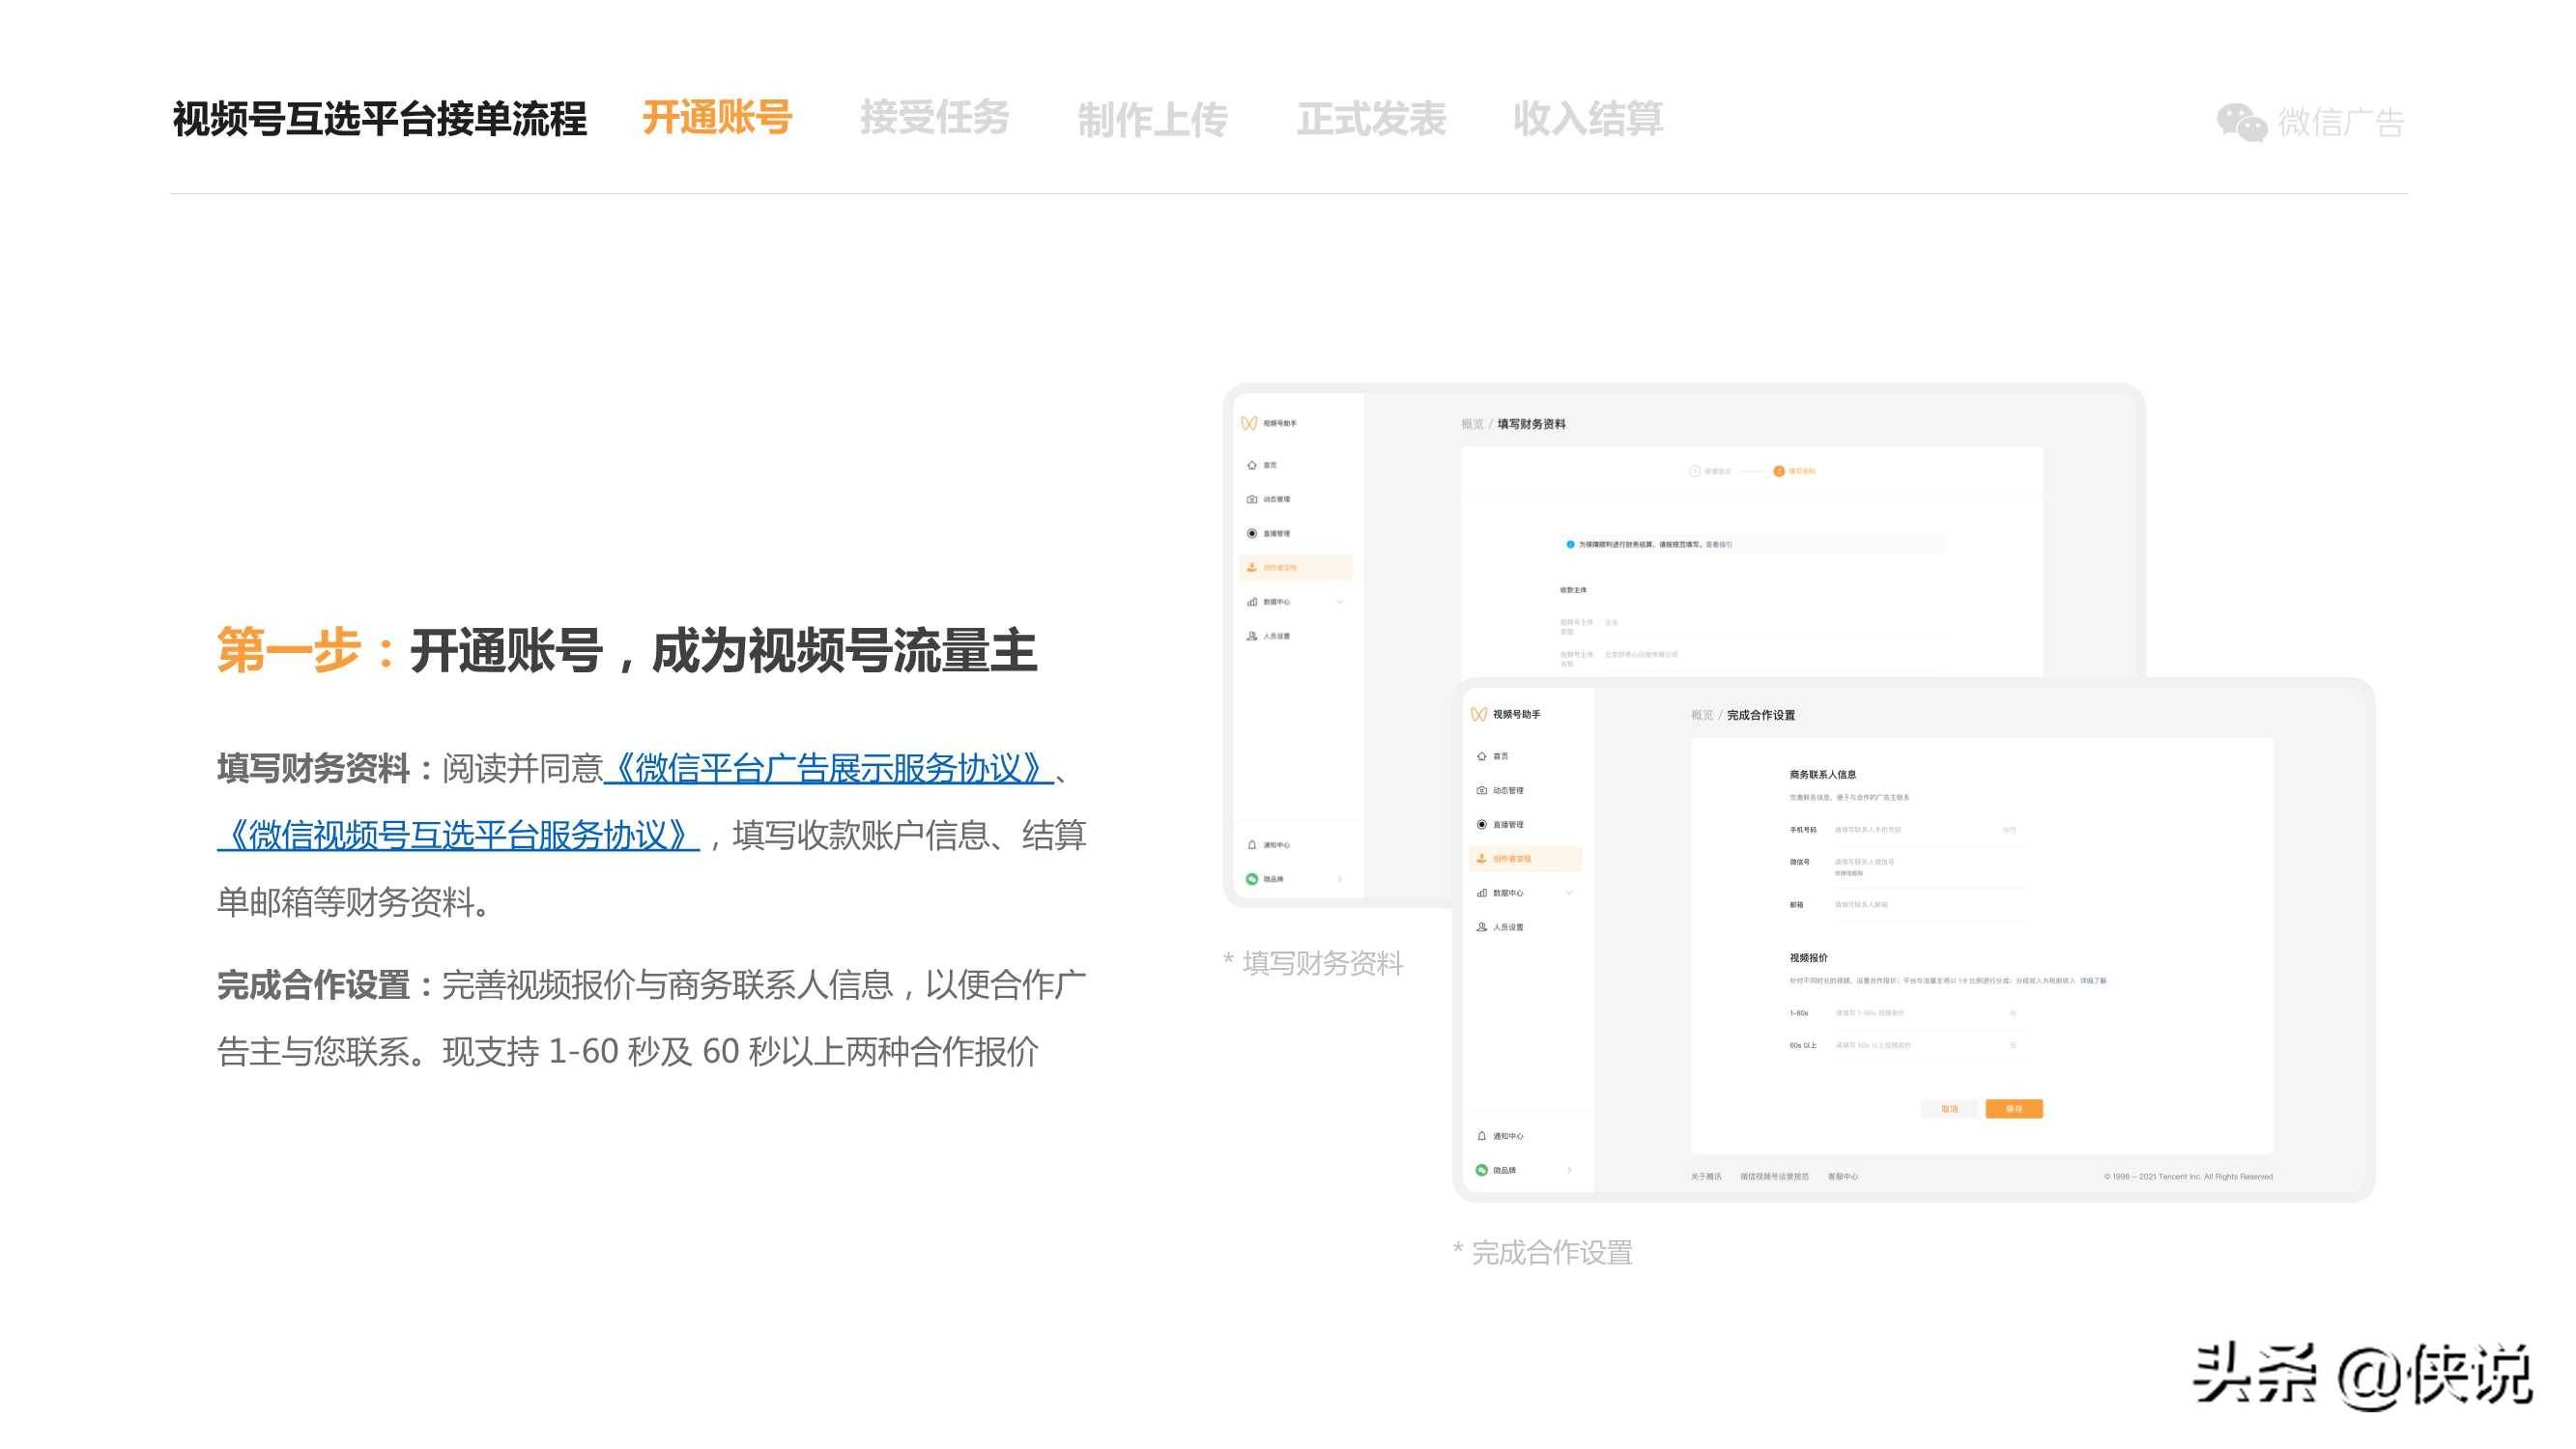The image size is (2576, 1449).
Task: Expand 微品牌 arrow in 完成合作设置 window
Action: [1569, 1170]
